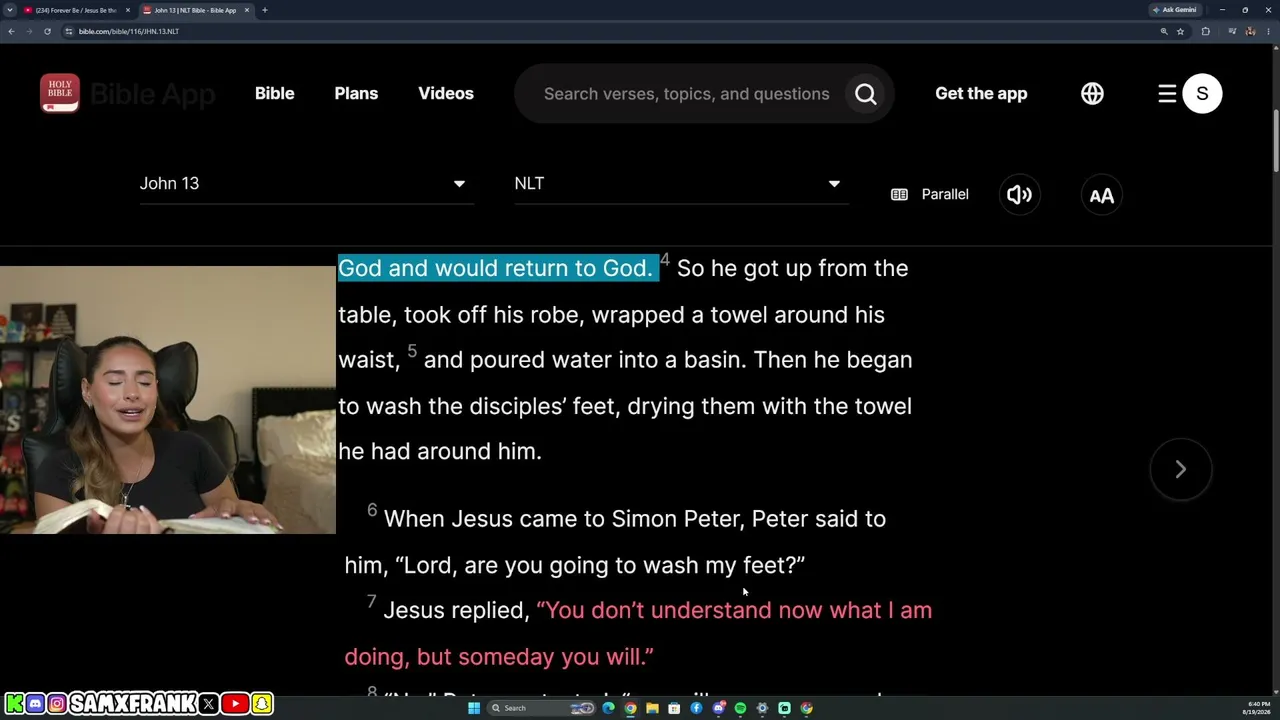This screenshot has height=720, width=1280.
Task: Open Facebook from taskbar
Action: click(696, 708)
